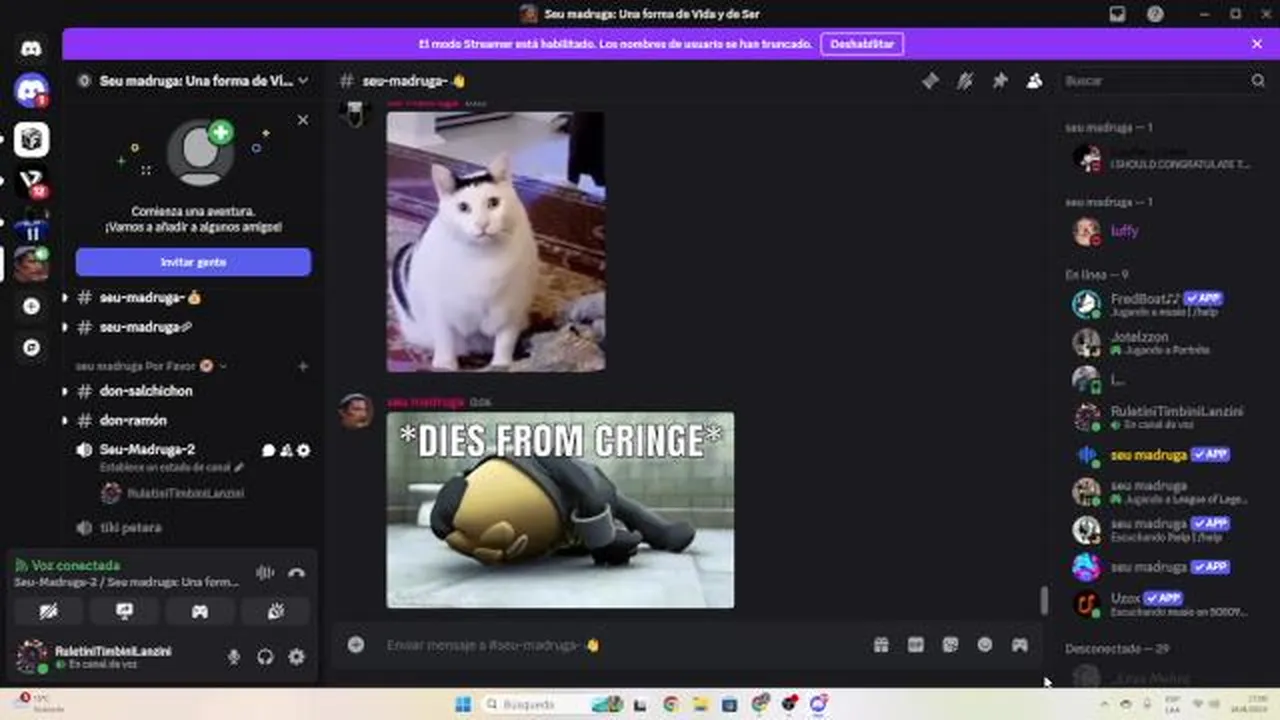Open the white cat image

[496, 241]
